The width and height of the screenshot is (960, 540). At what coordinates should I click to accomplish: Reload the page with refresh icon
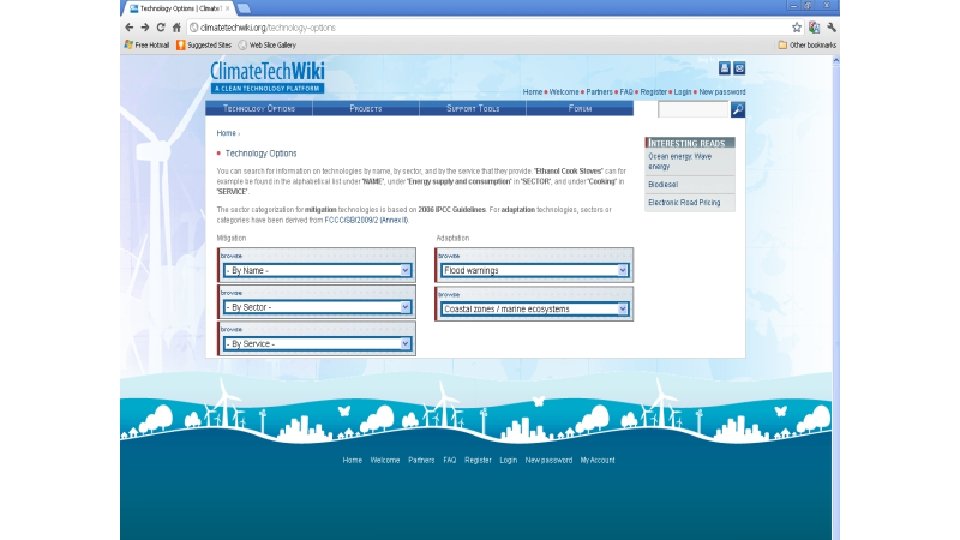coord(160,27)
